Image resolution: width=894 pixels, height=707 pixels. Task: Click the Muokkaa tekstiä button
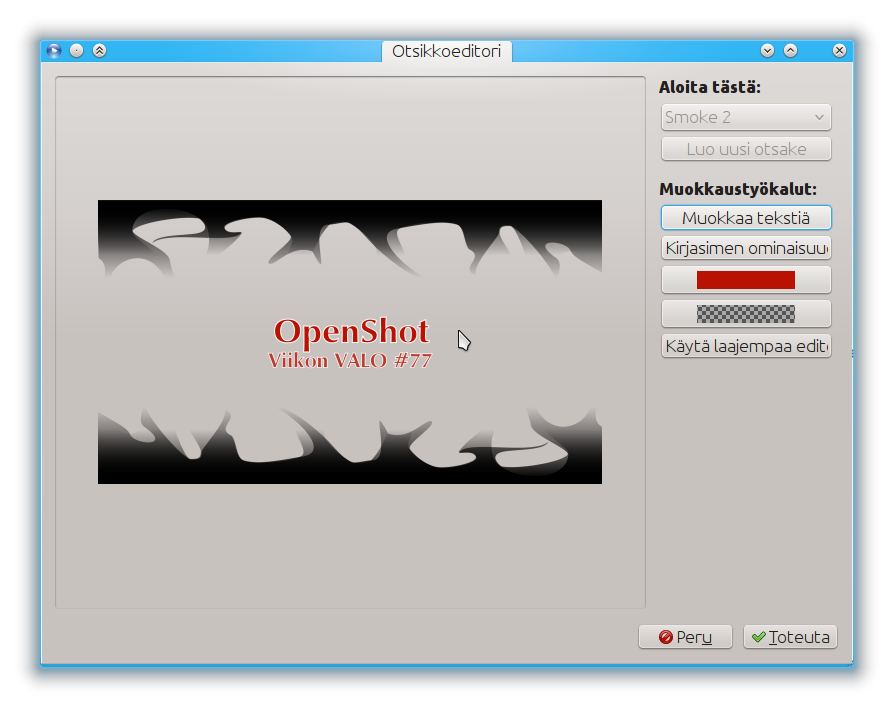[x=746, y=218]
